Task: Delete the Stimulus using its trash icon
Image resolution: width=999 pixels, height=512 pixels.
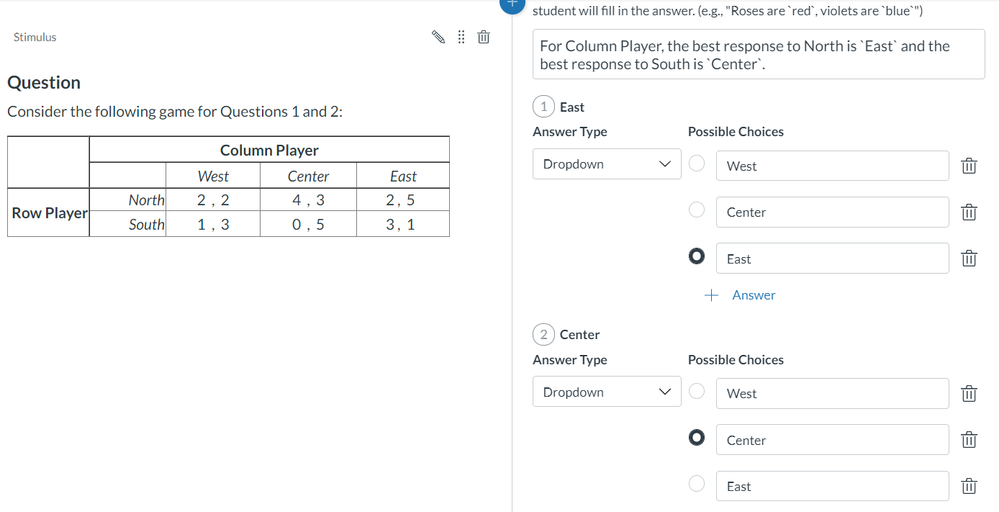Action: point(483,37)
